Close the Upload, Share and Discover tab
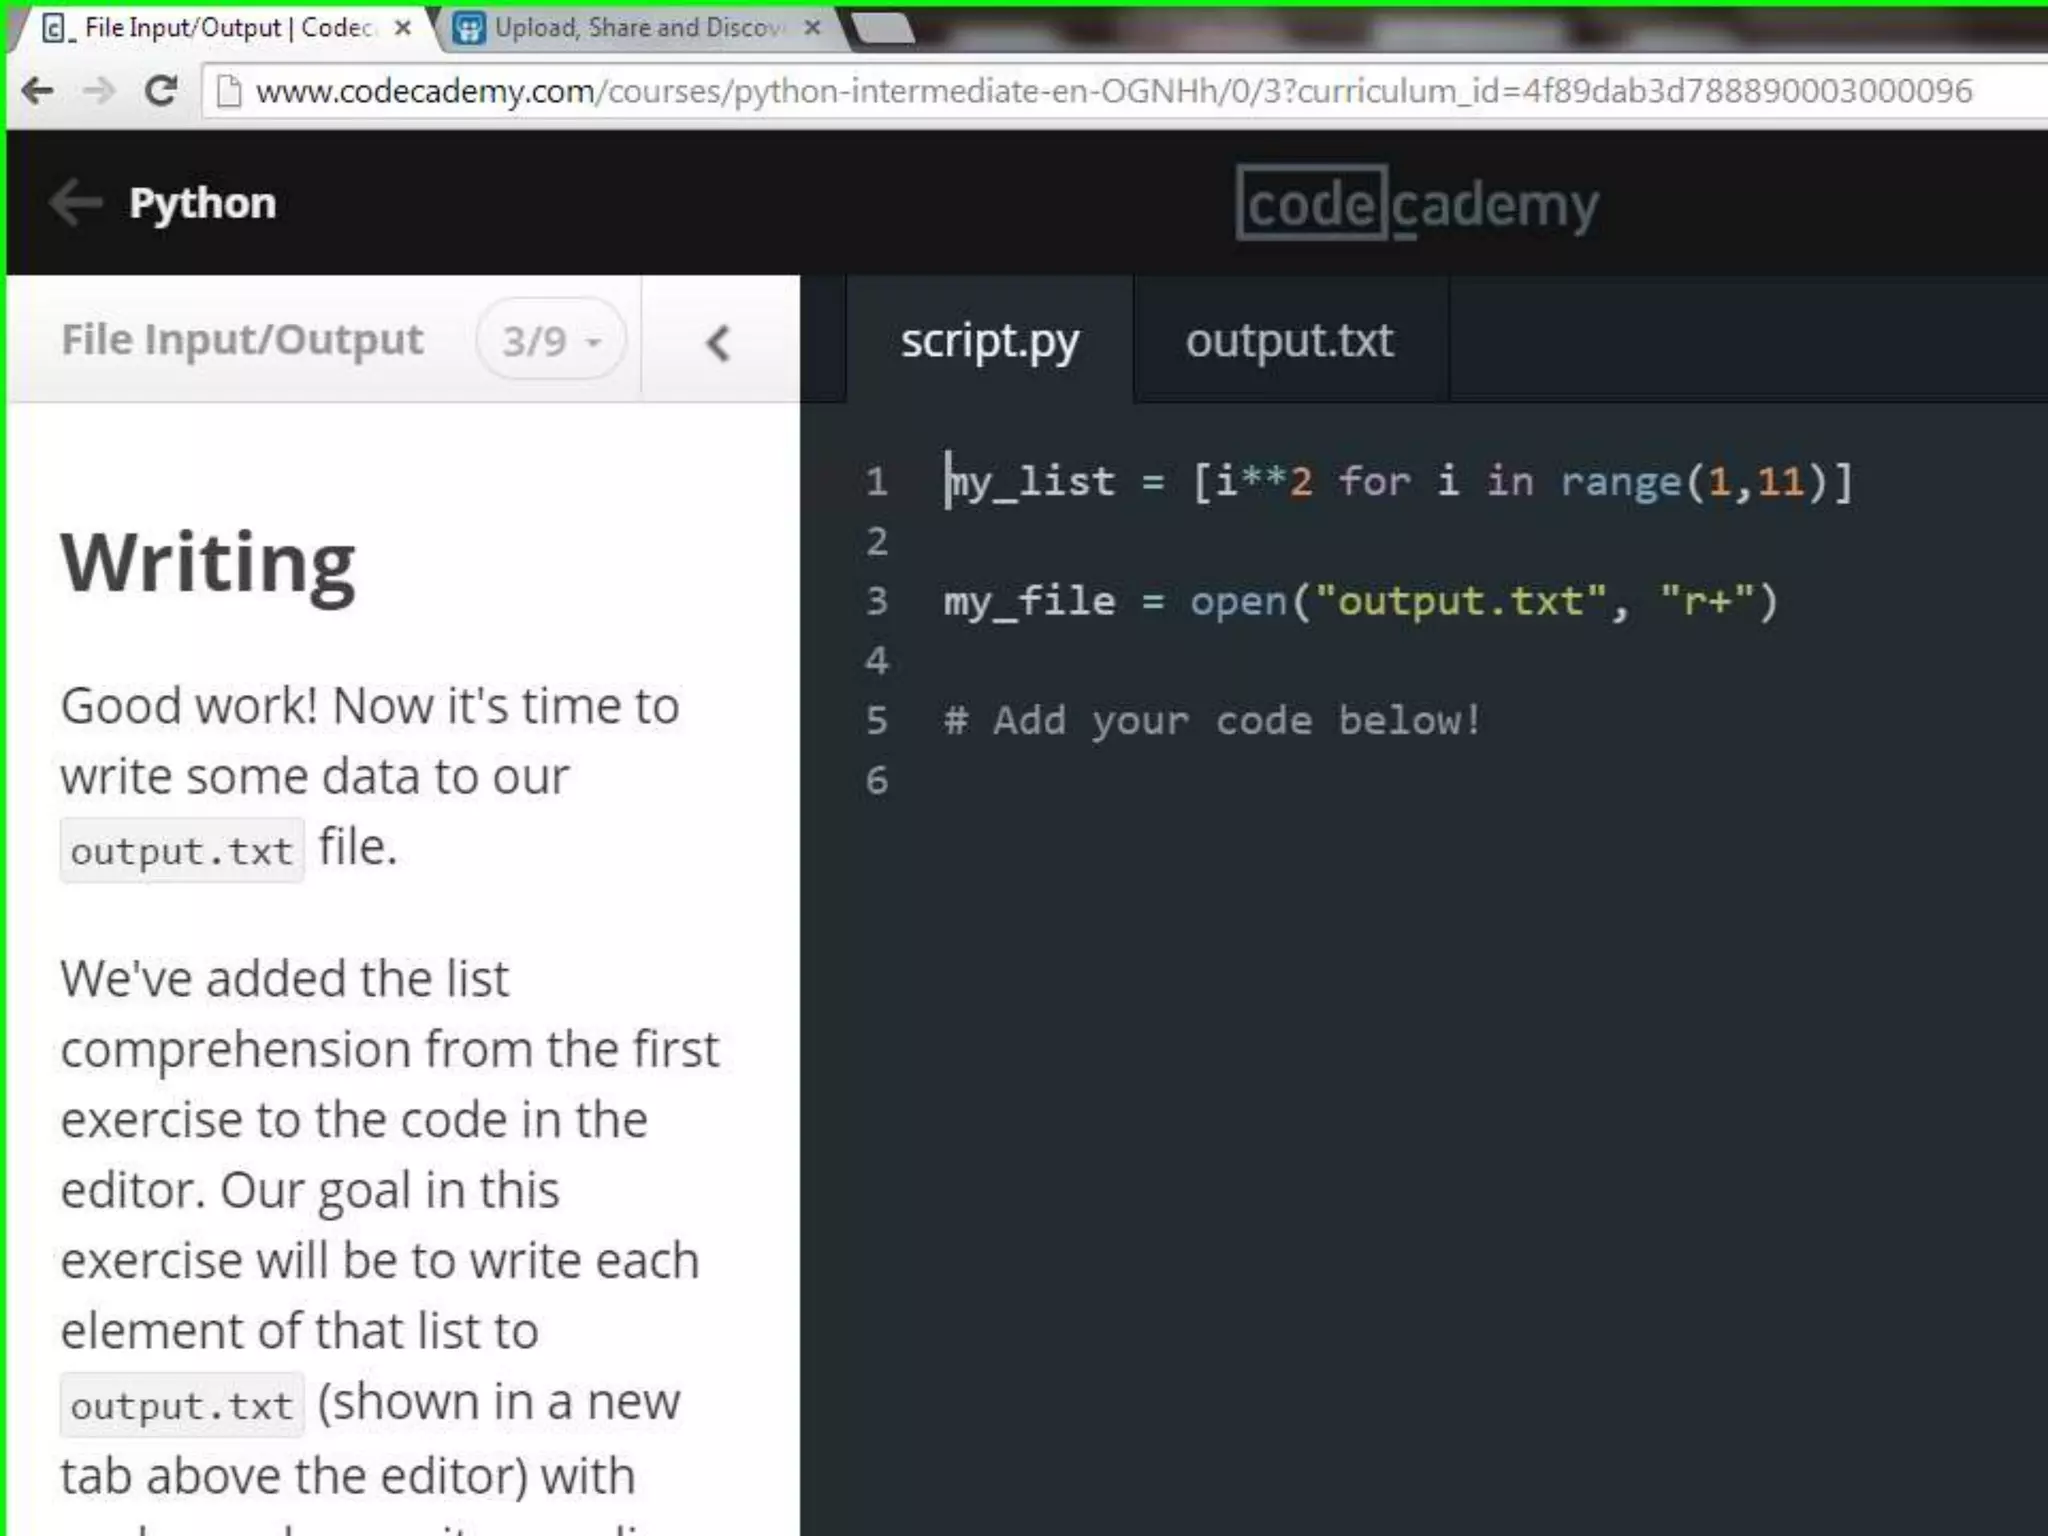 pyautogui.click(x=813, y=28)
